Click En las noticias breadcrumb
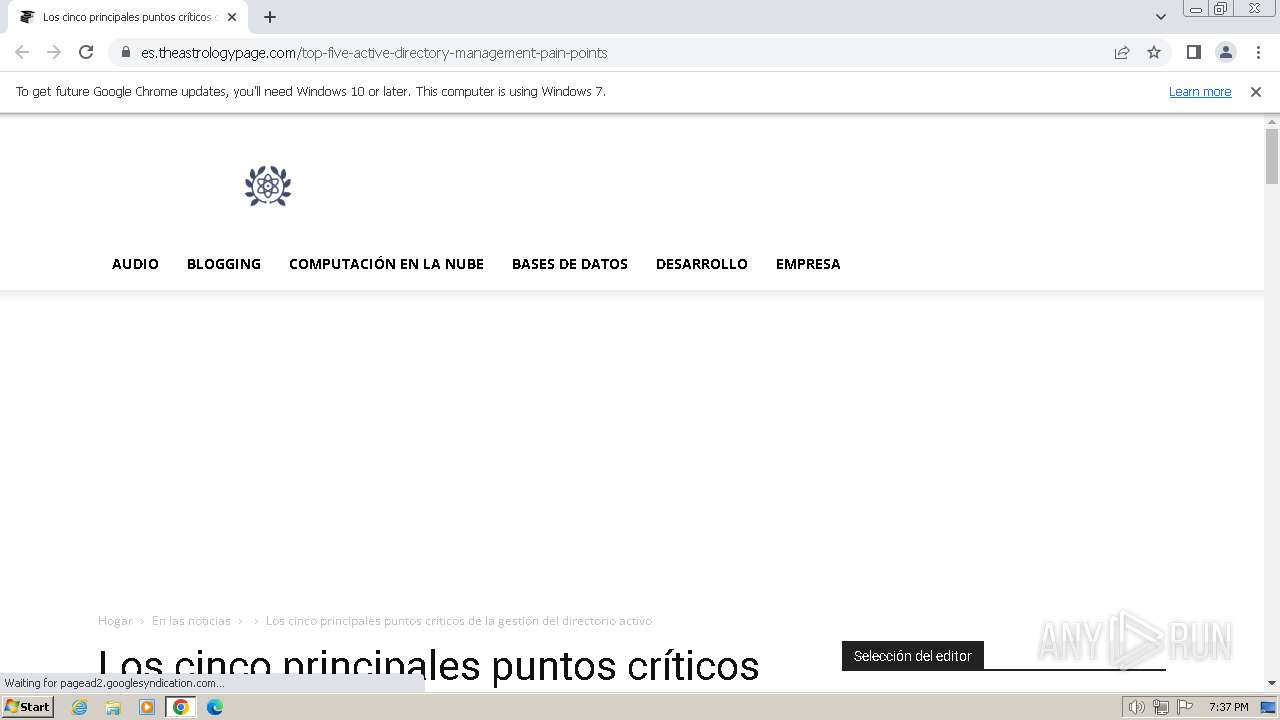The height and width of the screenshot is (720, 1280). (x=191, y=621)
